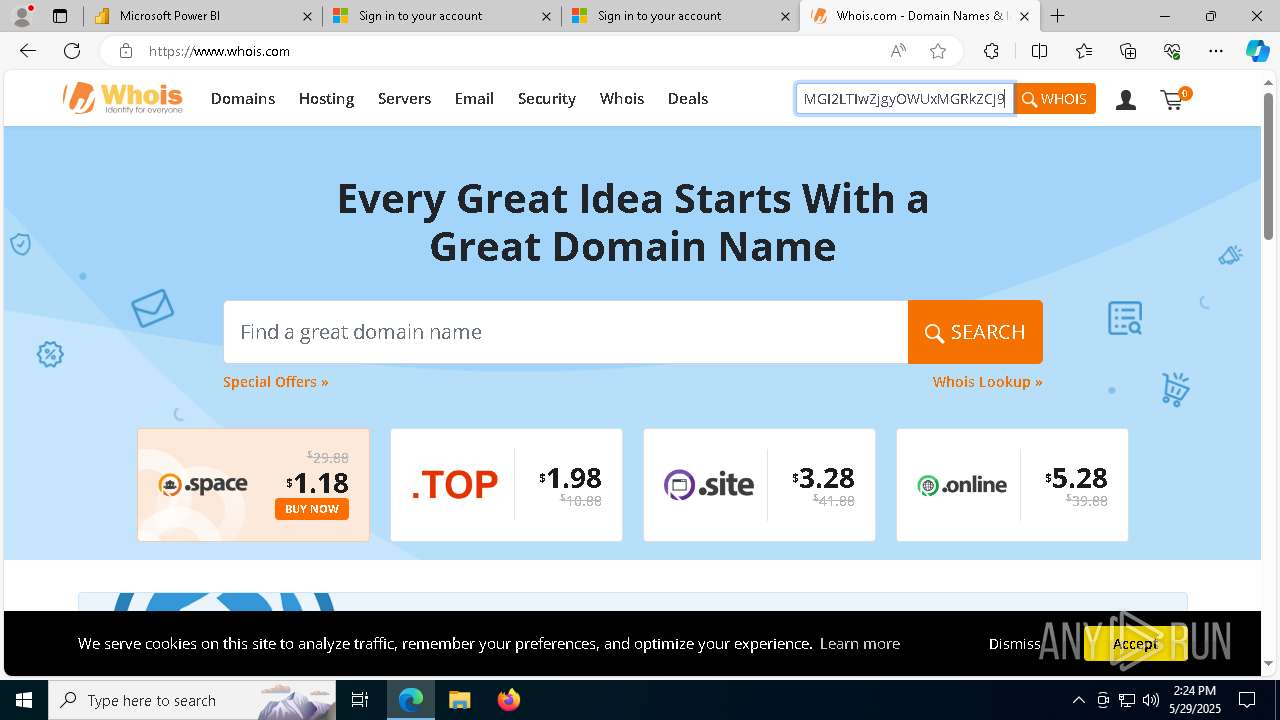Open Browser essentials icon
Viewport: 1280px width, 720px height.
coord(1172,51)
